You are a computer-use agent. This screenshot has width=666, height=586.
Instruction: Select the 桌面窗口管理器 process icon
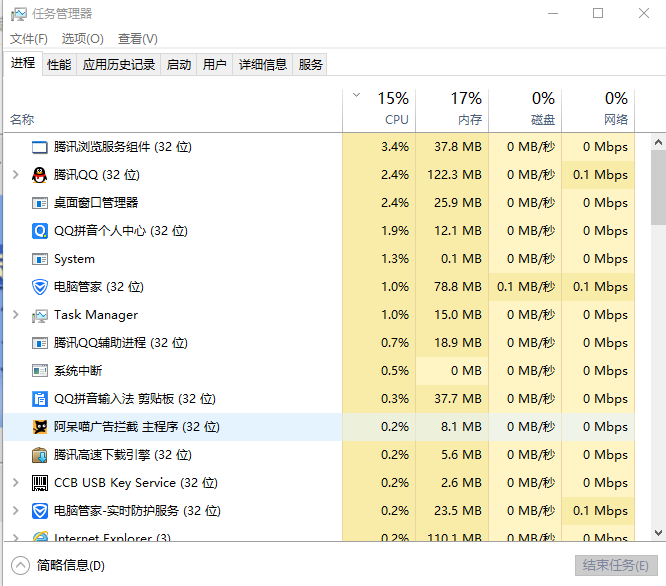(40, 203)
